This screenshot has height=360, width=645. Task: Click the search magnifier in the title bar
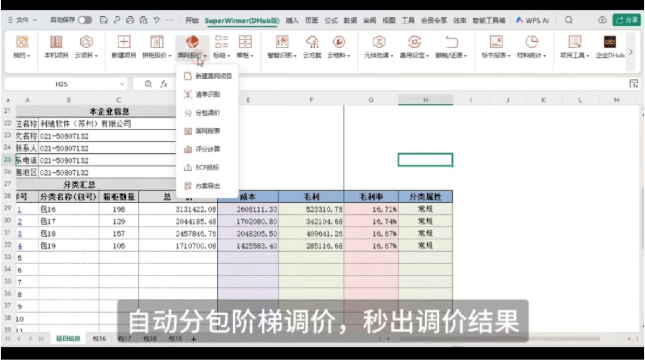568,20
